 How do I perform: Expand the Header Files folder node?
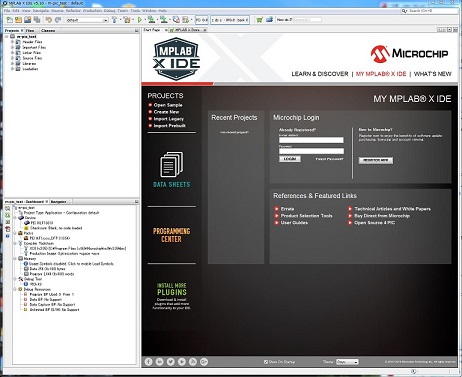pos(12,42)
